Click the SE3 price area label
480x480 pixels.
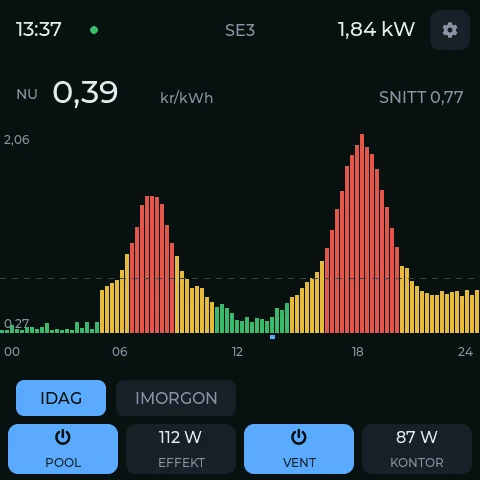[240, 30]
